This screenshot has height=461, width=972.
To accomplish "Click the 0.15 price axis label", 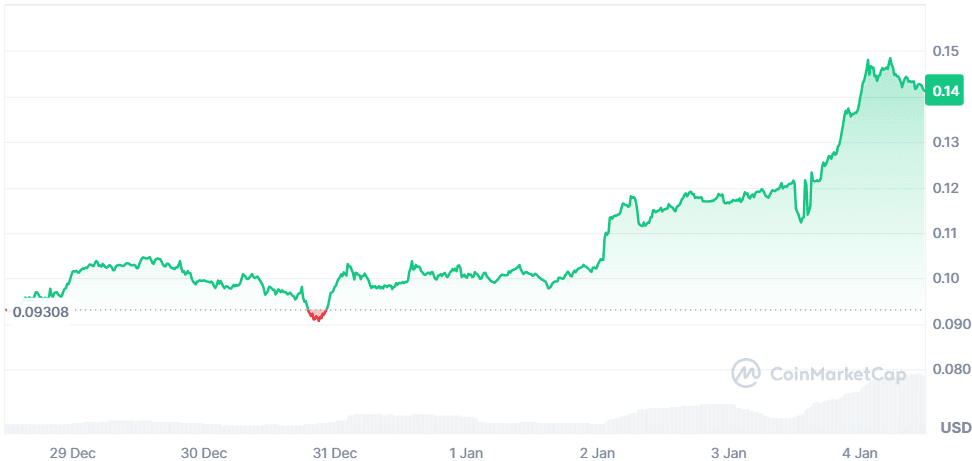I will [x=946, y=51].
